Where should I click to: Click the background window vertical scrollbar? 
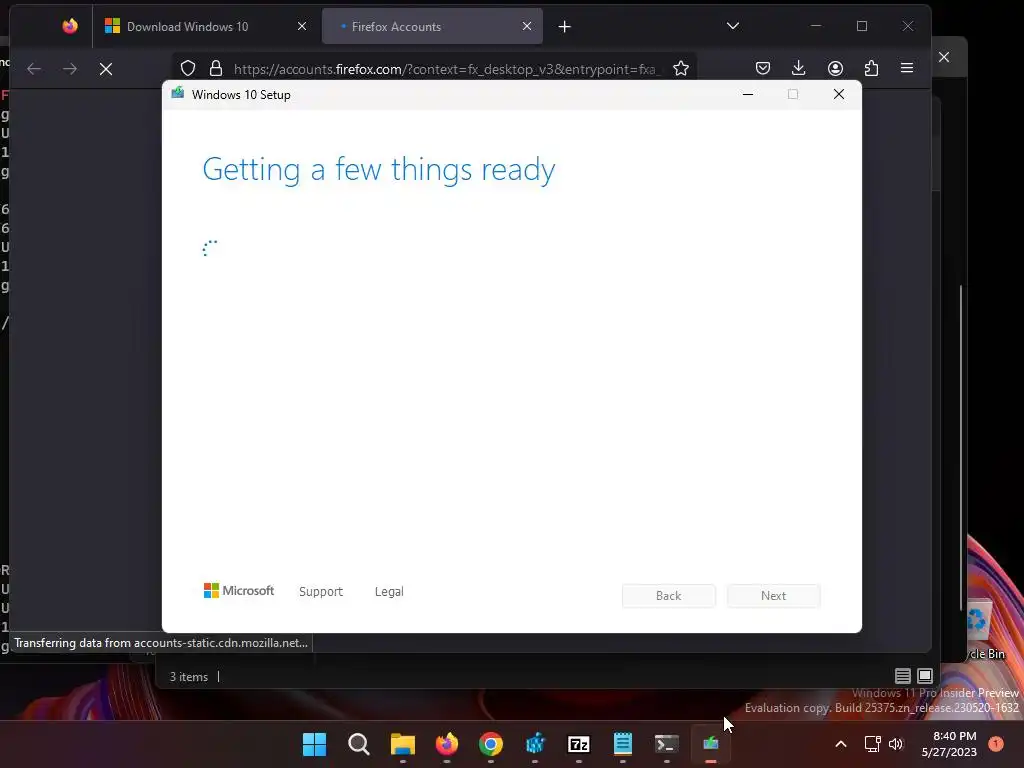coord(961,447)
